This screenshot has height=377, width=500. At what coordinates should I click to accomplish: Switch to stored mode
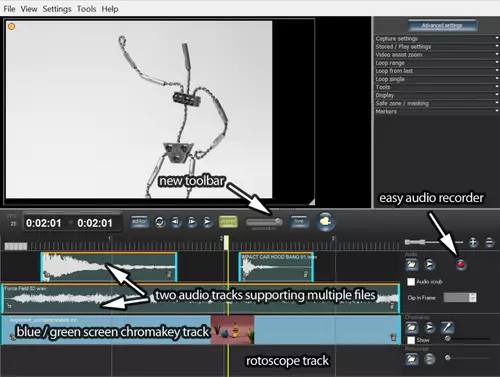[228, 222]
